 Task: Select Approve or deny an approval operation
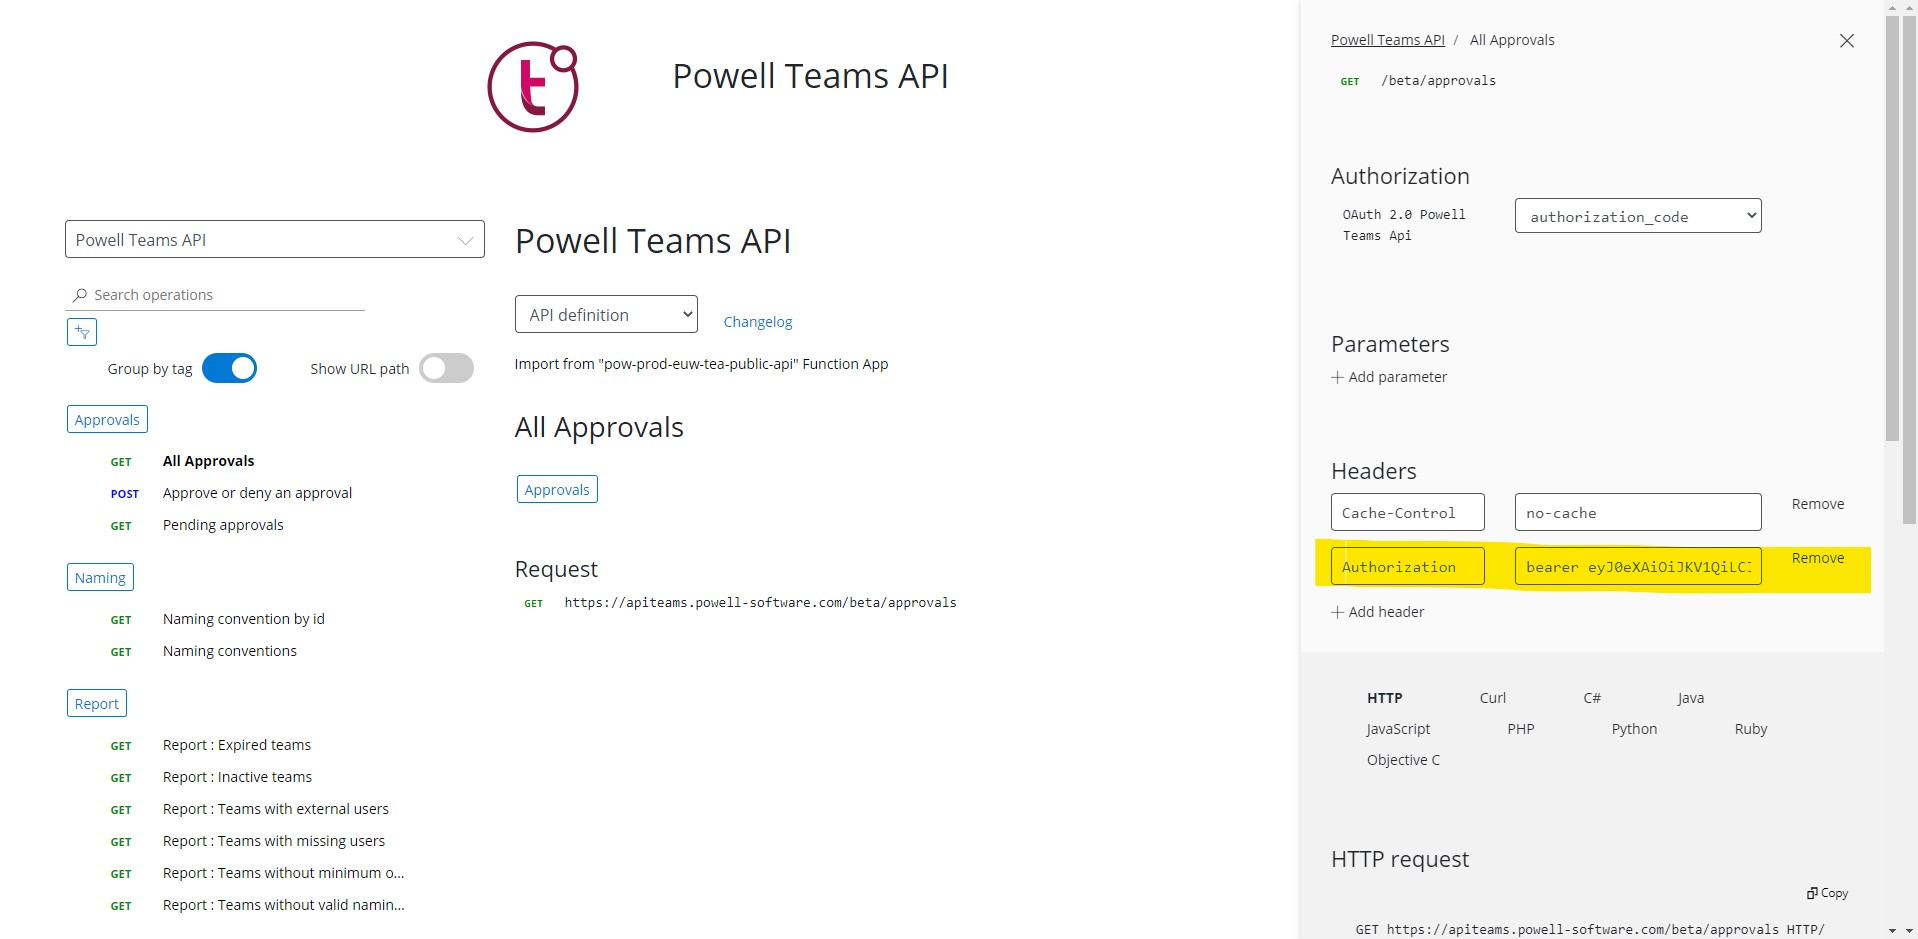pyautogui.click(x=257, y=493)
